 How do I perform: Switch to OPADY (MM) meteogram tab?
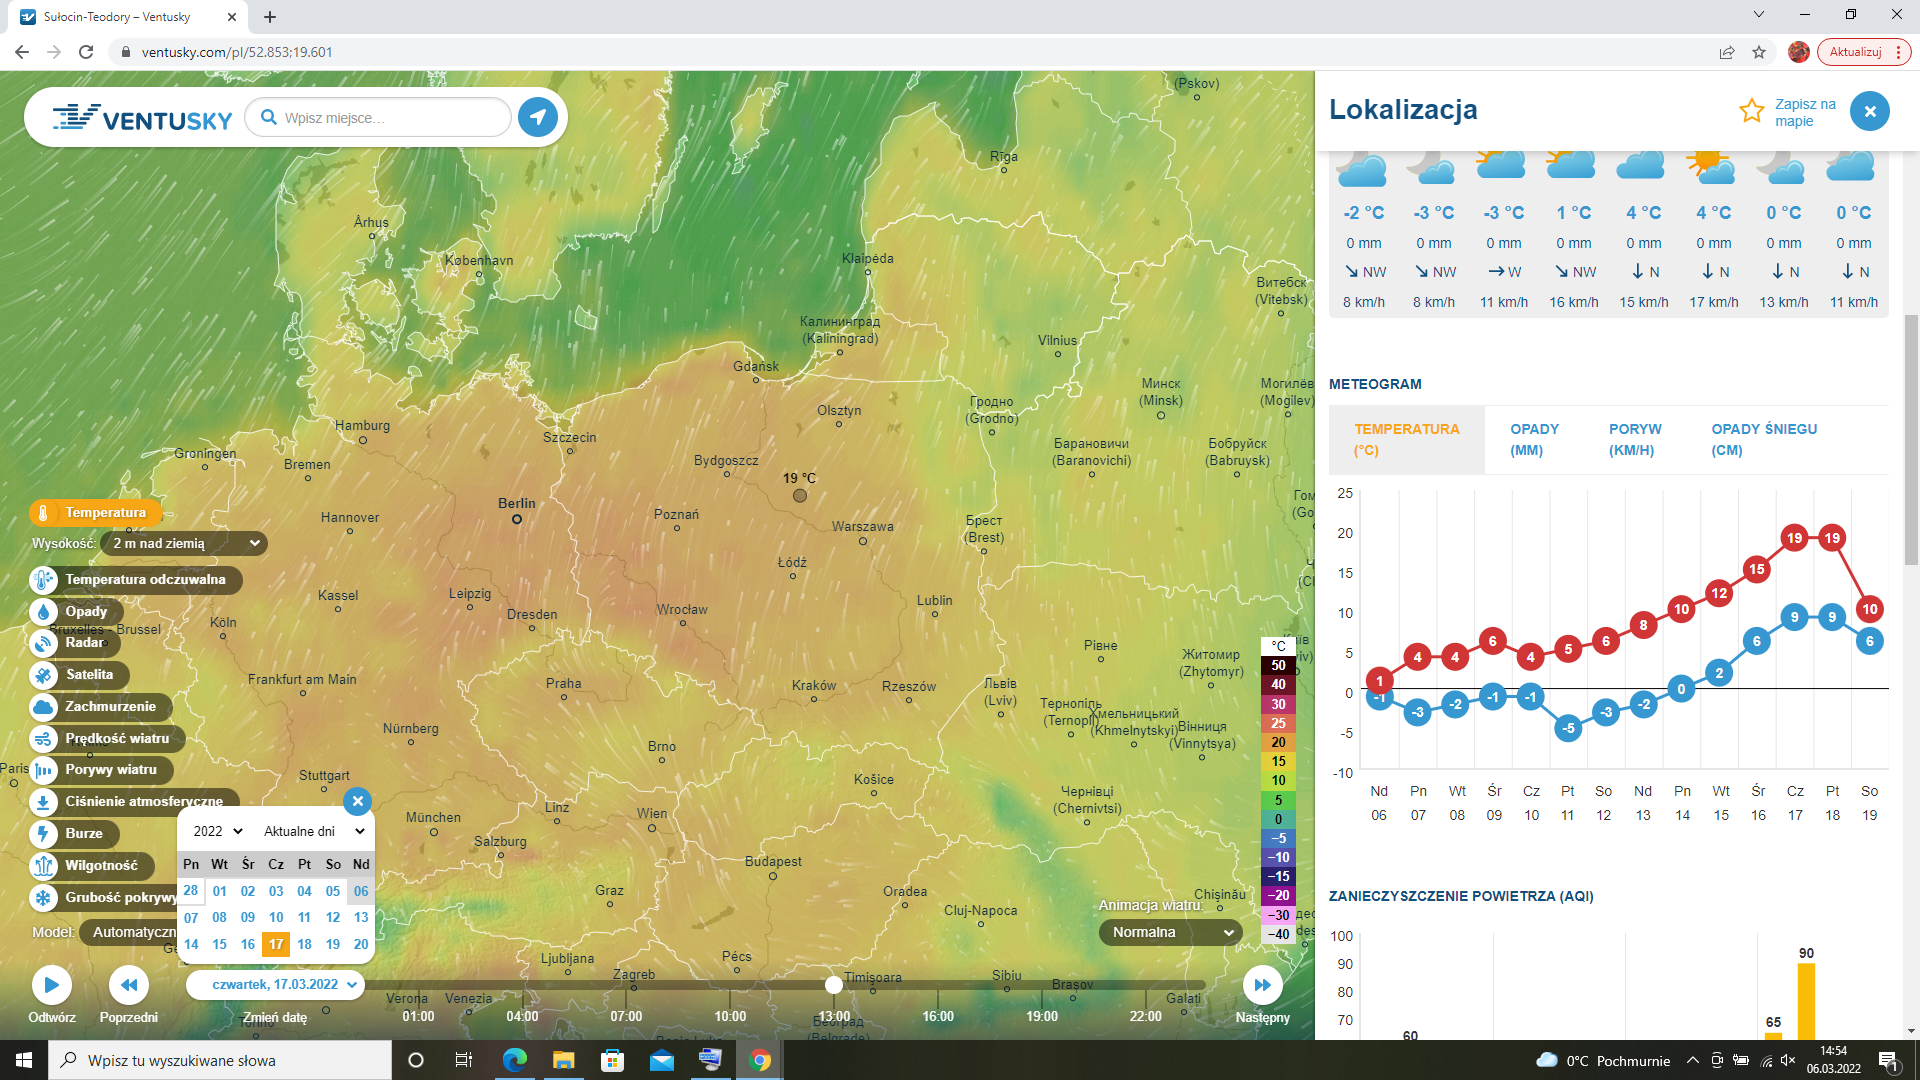pos(1534,439)
